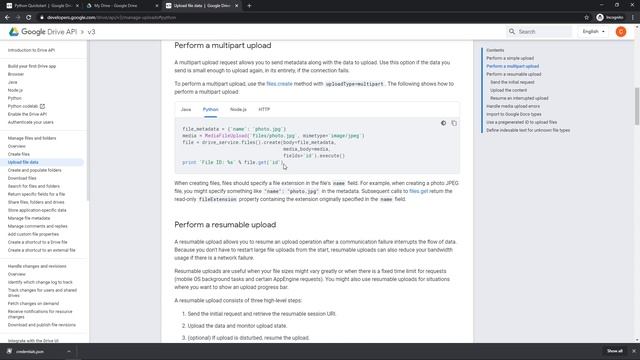The height and width of the screenshot is (360, 640).
Task: Jump to Perform a resumable upload in contents
Action: click(x=513, y=74)
